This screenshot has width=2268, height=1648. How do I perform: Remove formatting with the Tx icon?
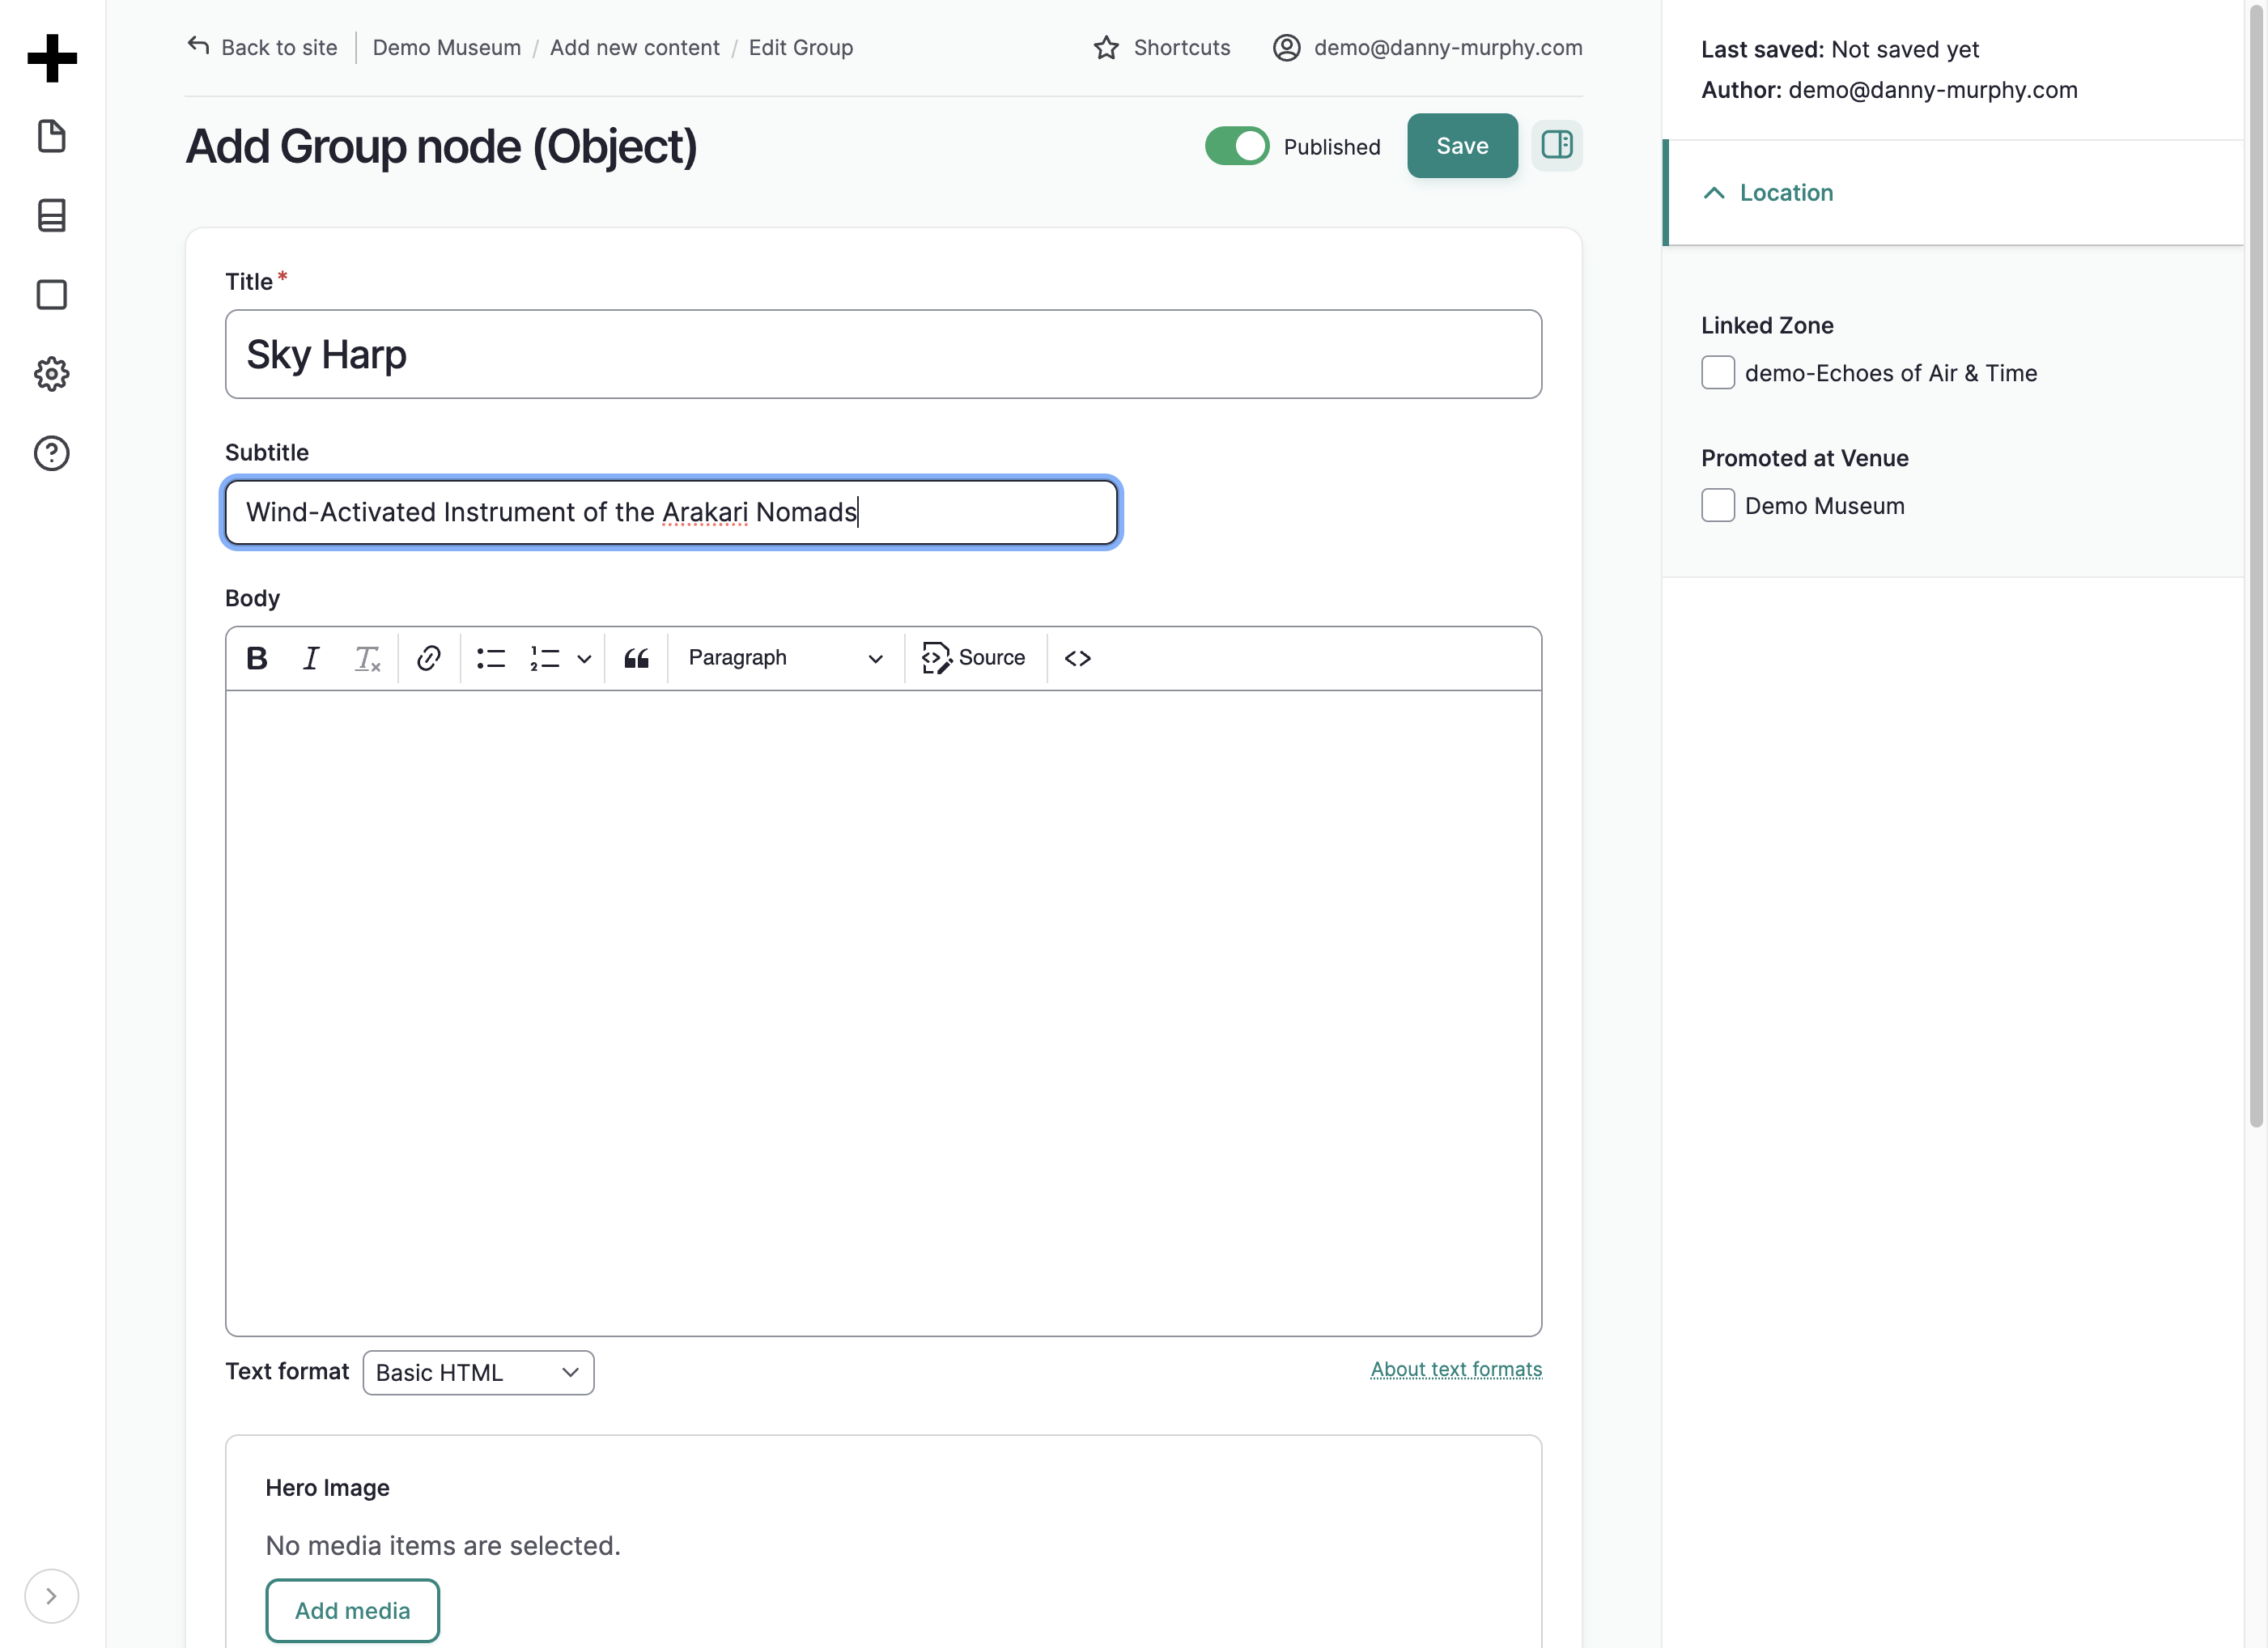(x=367, y=658)
